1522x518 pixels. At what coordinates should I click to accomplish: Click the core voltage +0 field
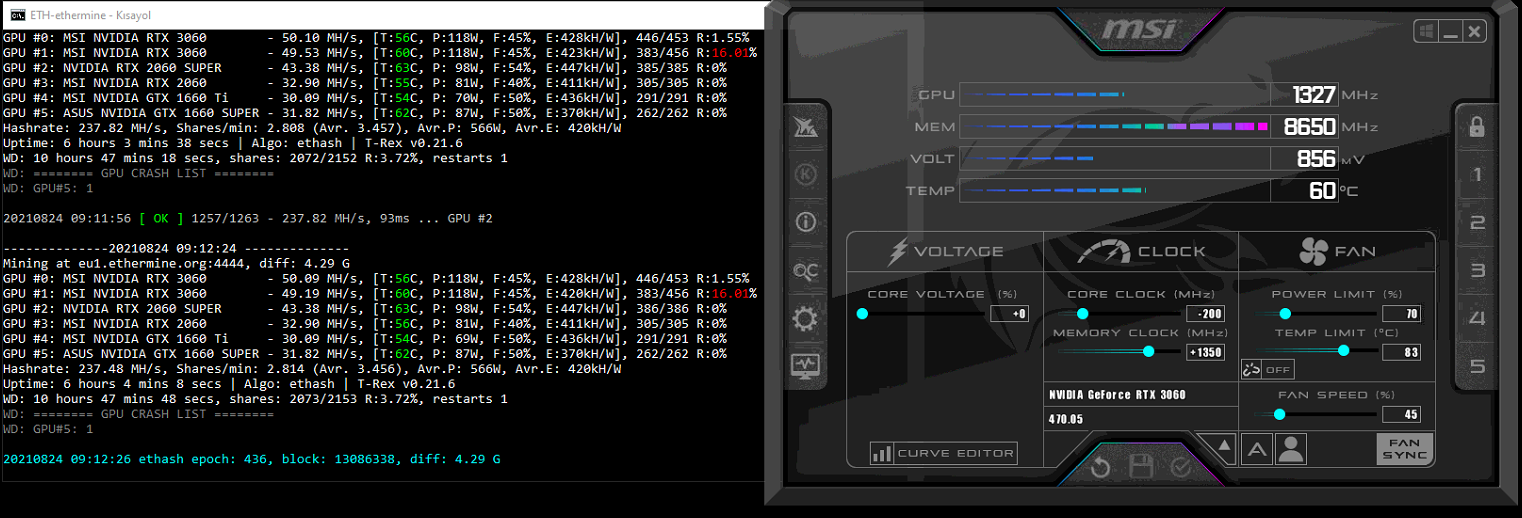click(x=1009, y=314)
